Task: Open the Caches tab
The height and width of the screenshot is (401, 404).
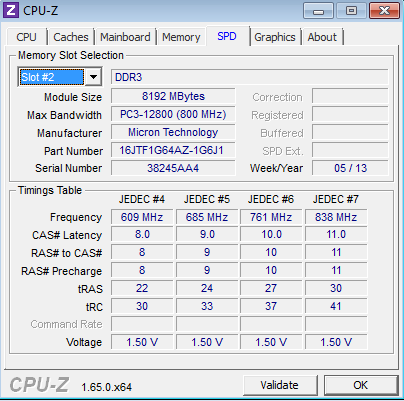Action: [71, 37]
